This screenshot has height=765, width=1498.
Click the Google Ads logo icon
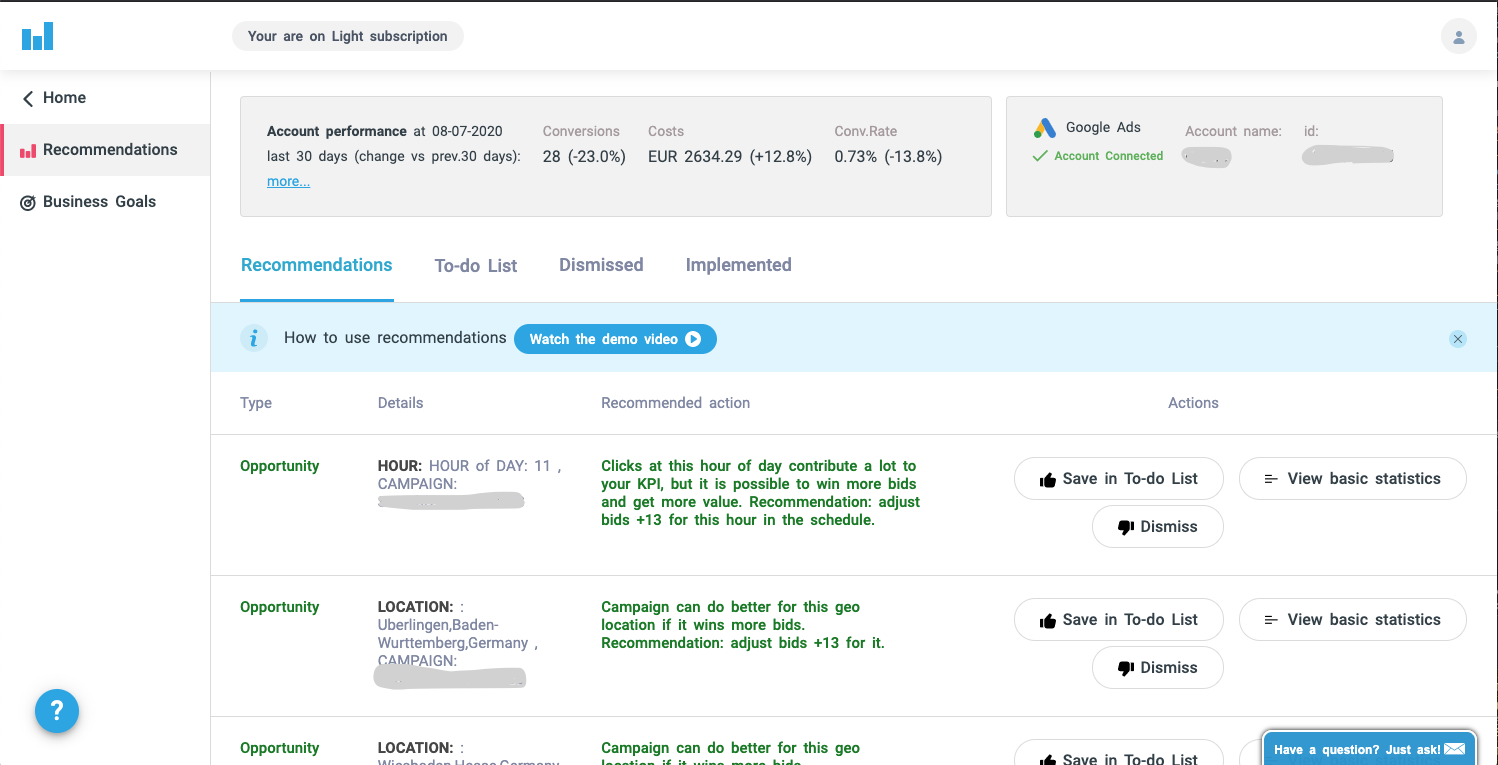tap(1044, 128)
